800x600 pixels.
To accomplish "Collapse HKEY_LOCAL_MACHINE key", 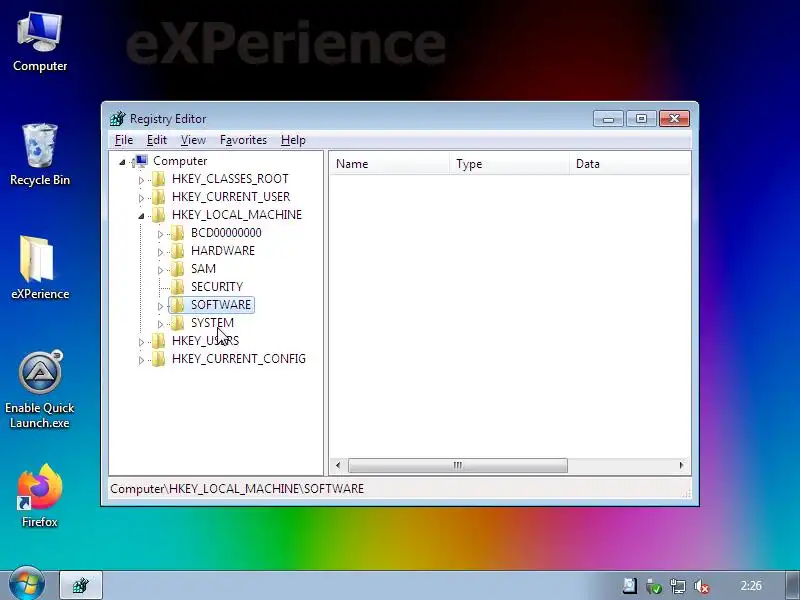I will pos(141,216).
